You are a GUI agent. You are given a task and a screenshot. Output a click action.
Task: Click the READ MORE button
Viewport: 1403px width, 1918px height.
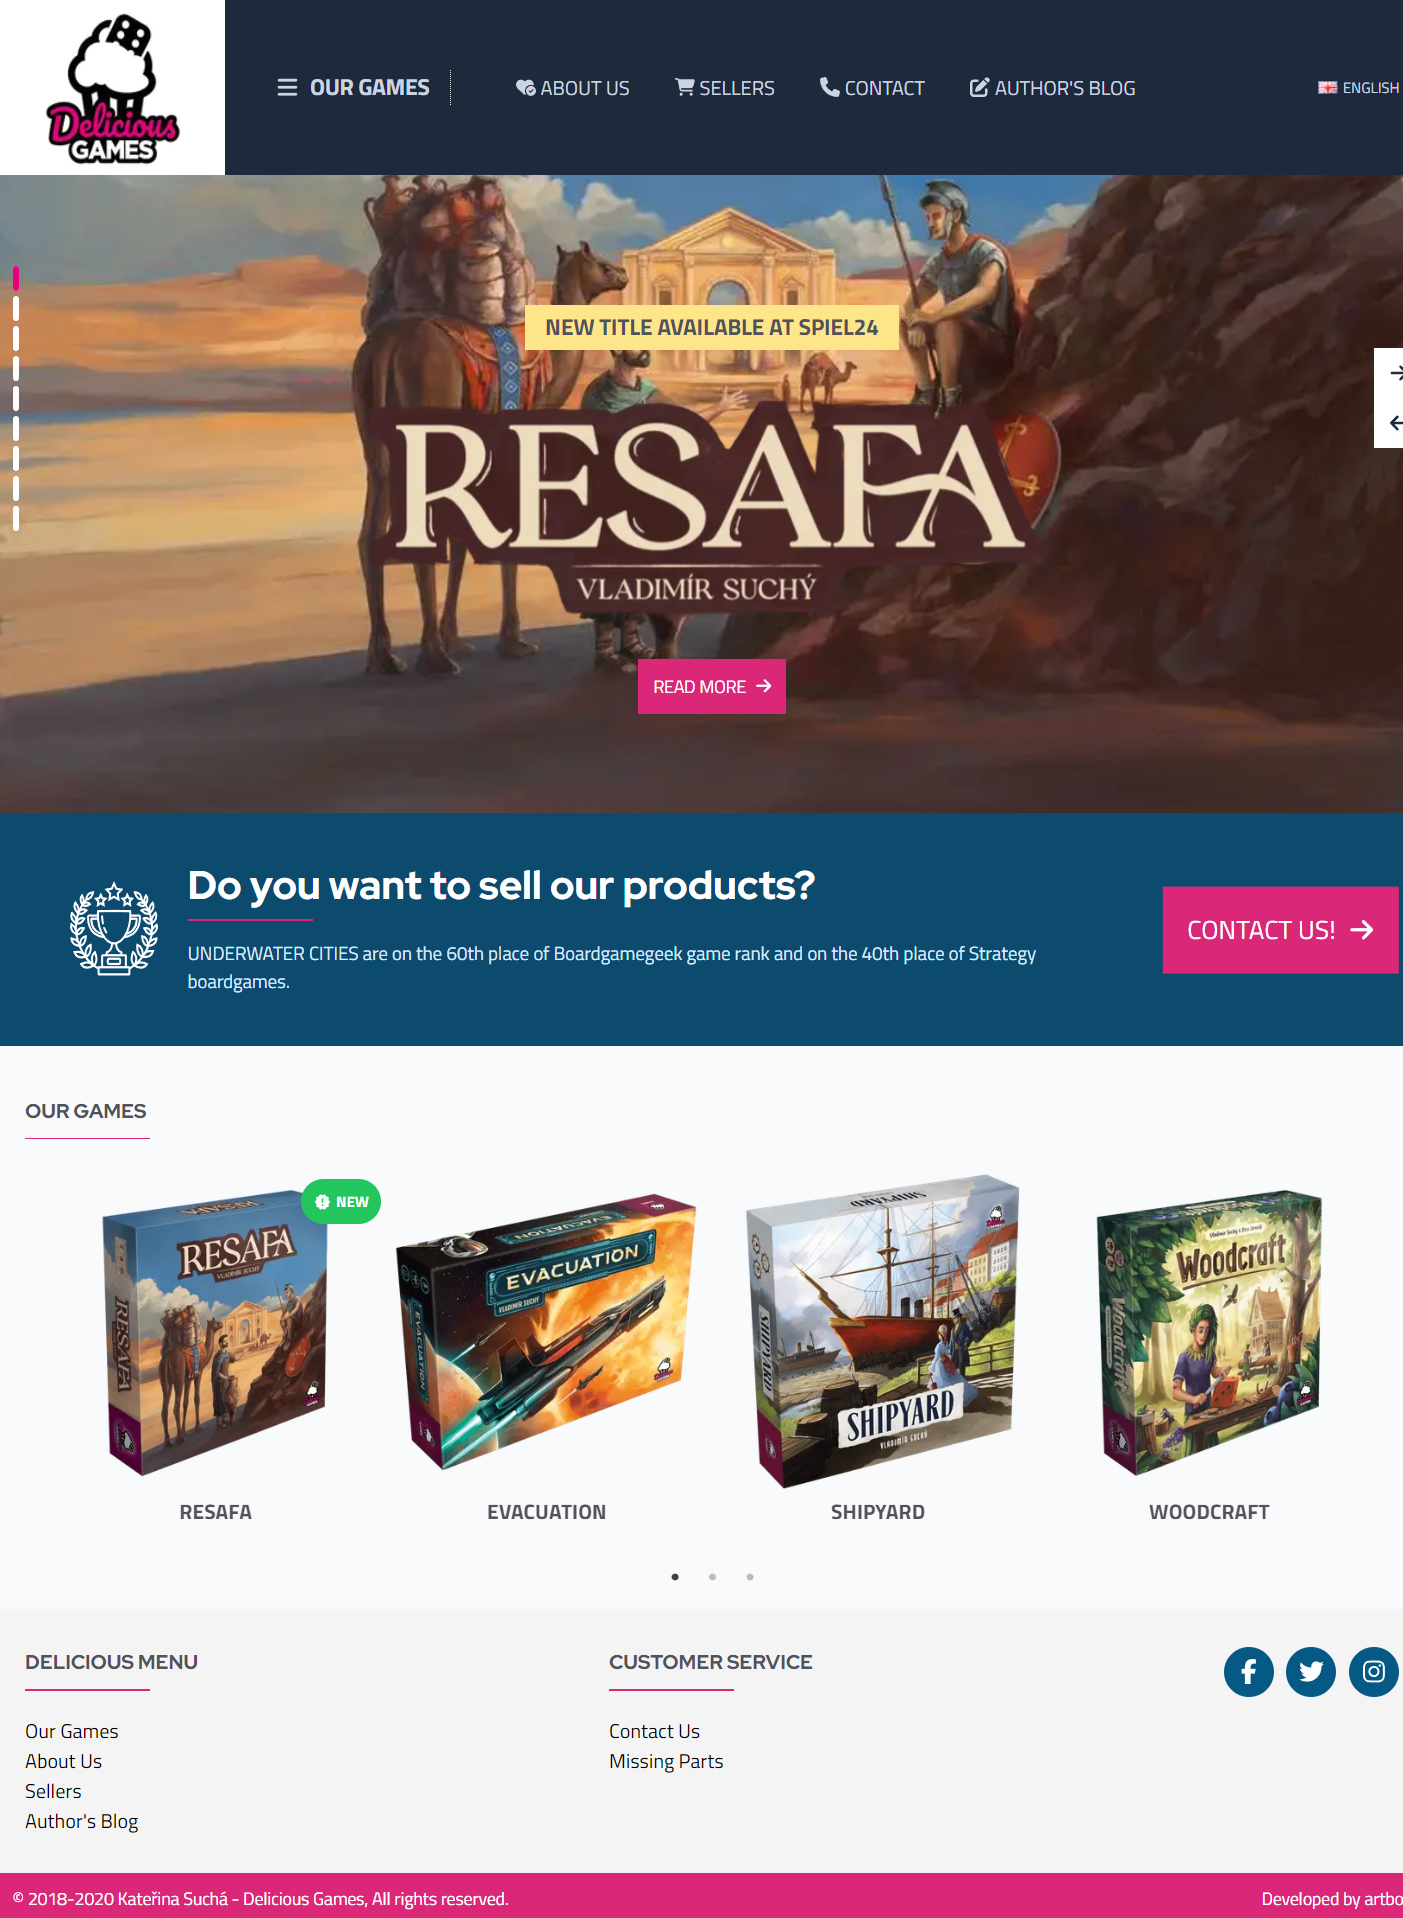pyautogui.click(x=712, y=686)
